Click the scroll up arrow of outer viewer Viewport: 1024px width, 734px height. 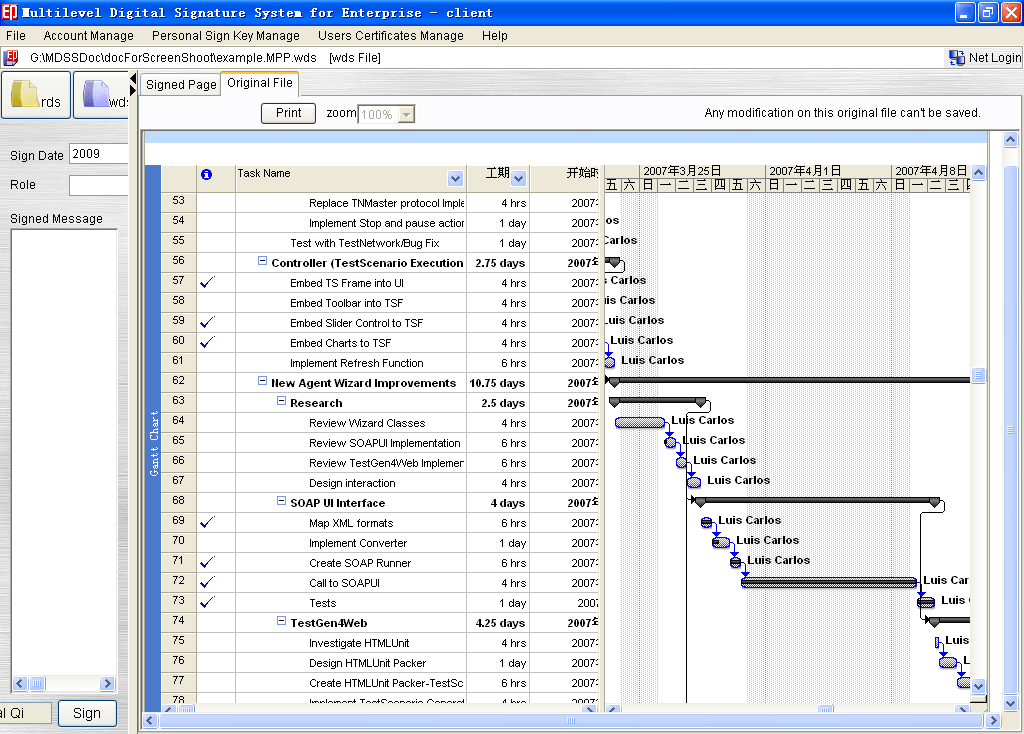(x=1010, y=139)
